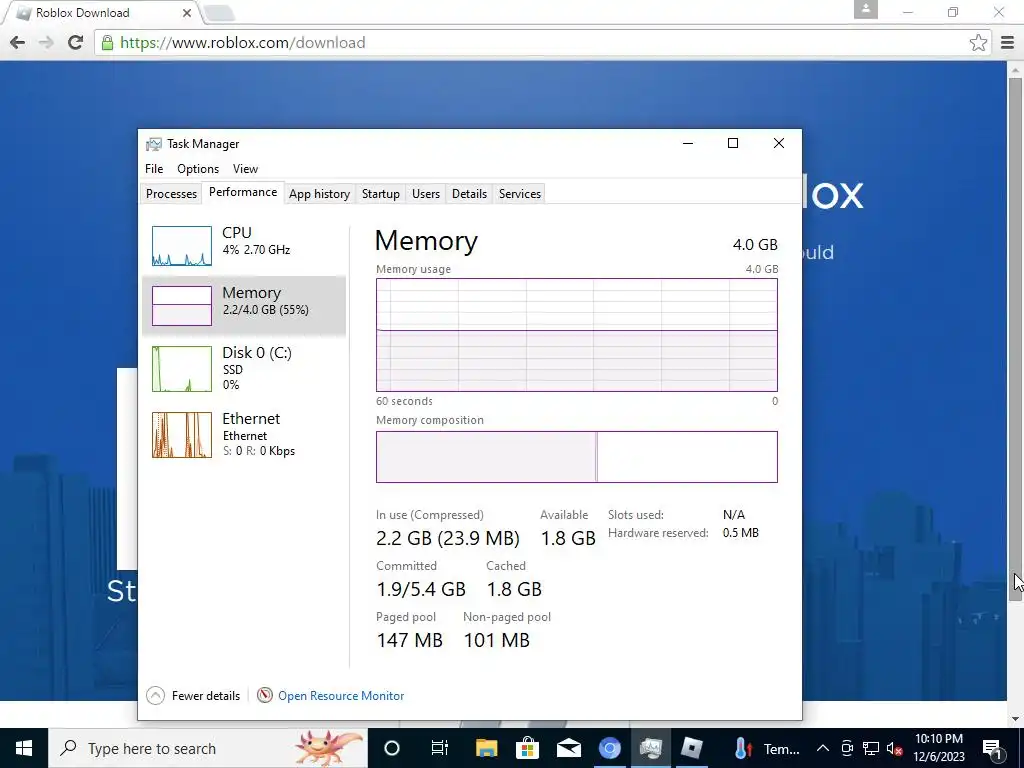This screenshot has width=1024, height=768.
Task: Click the green secure lock icon
Action: click(107, 42)
